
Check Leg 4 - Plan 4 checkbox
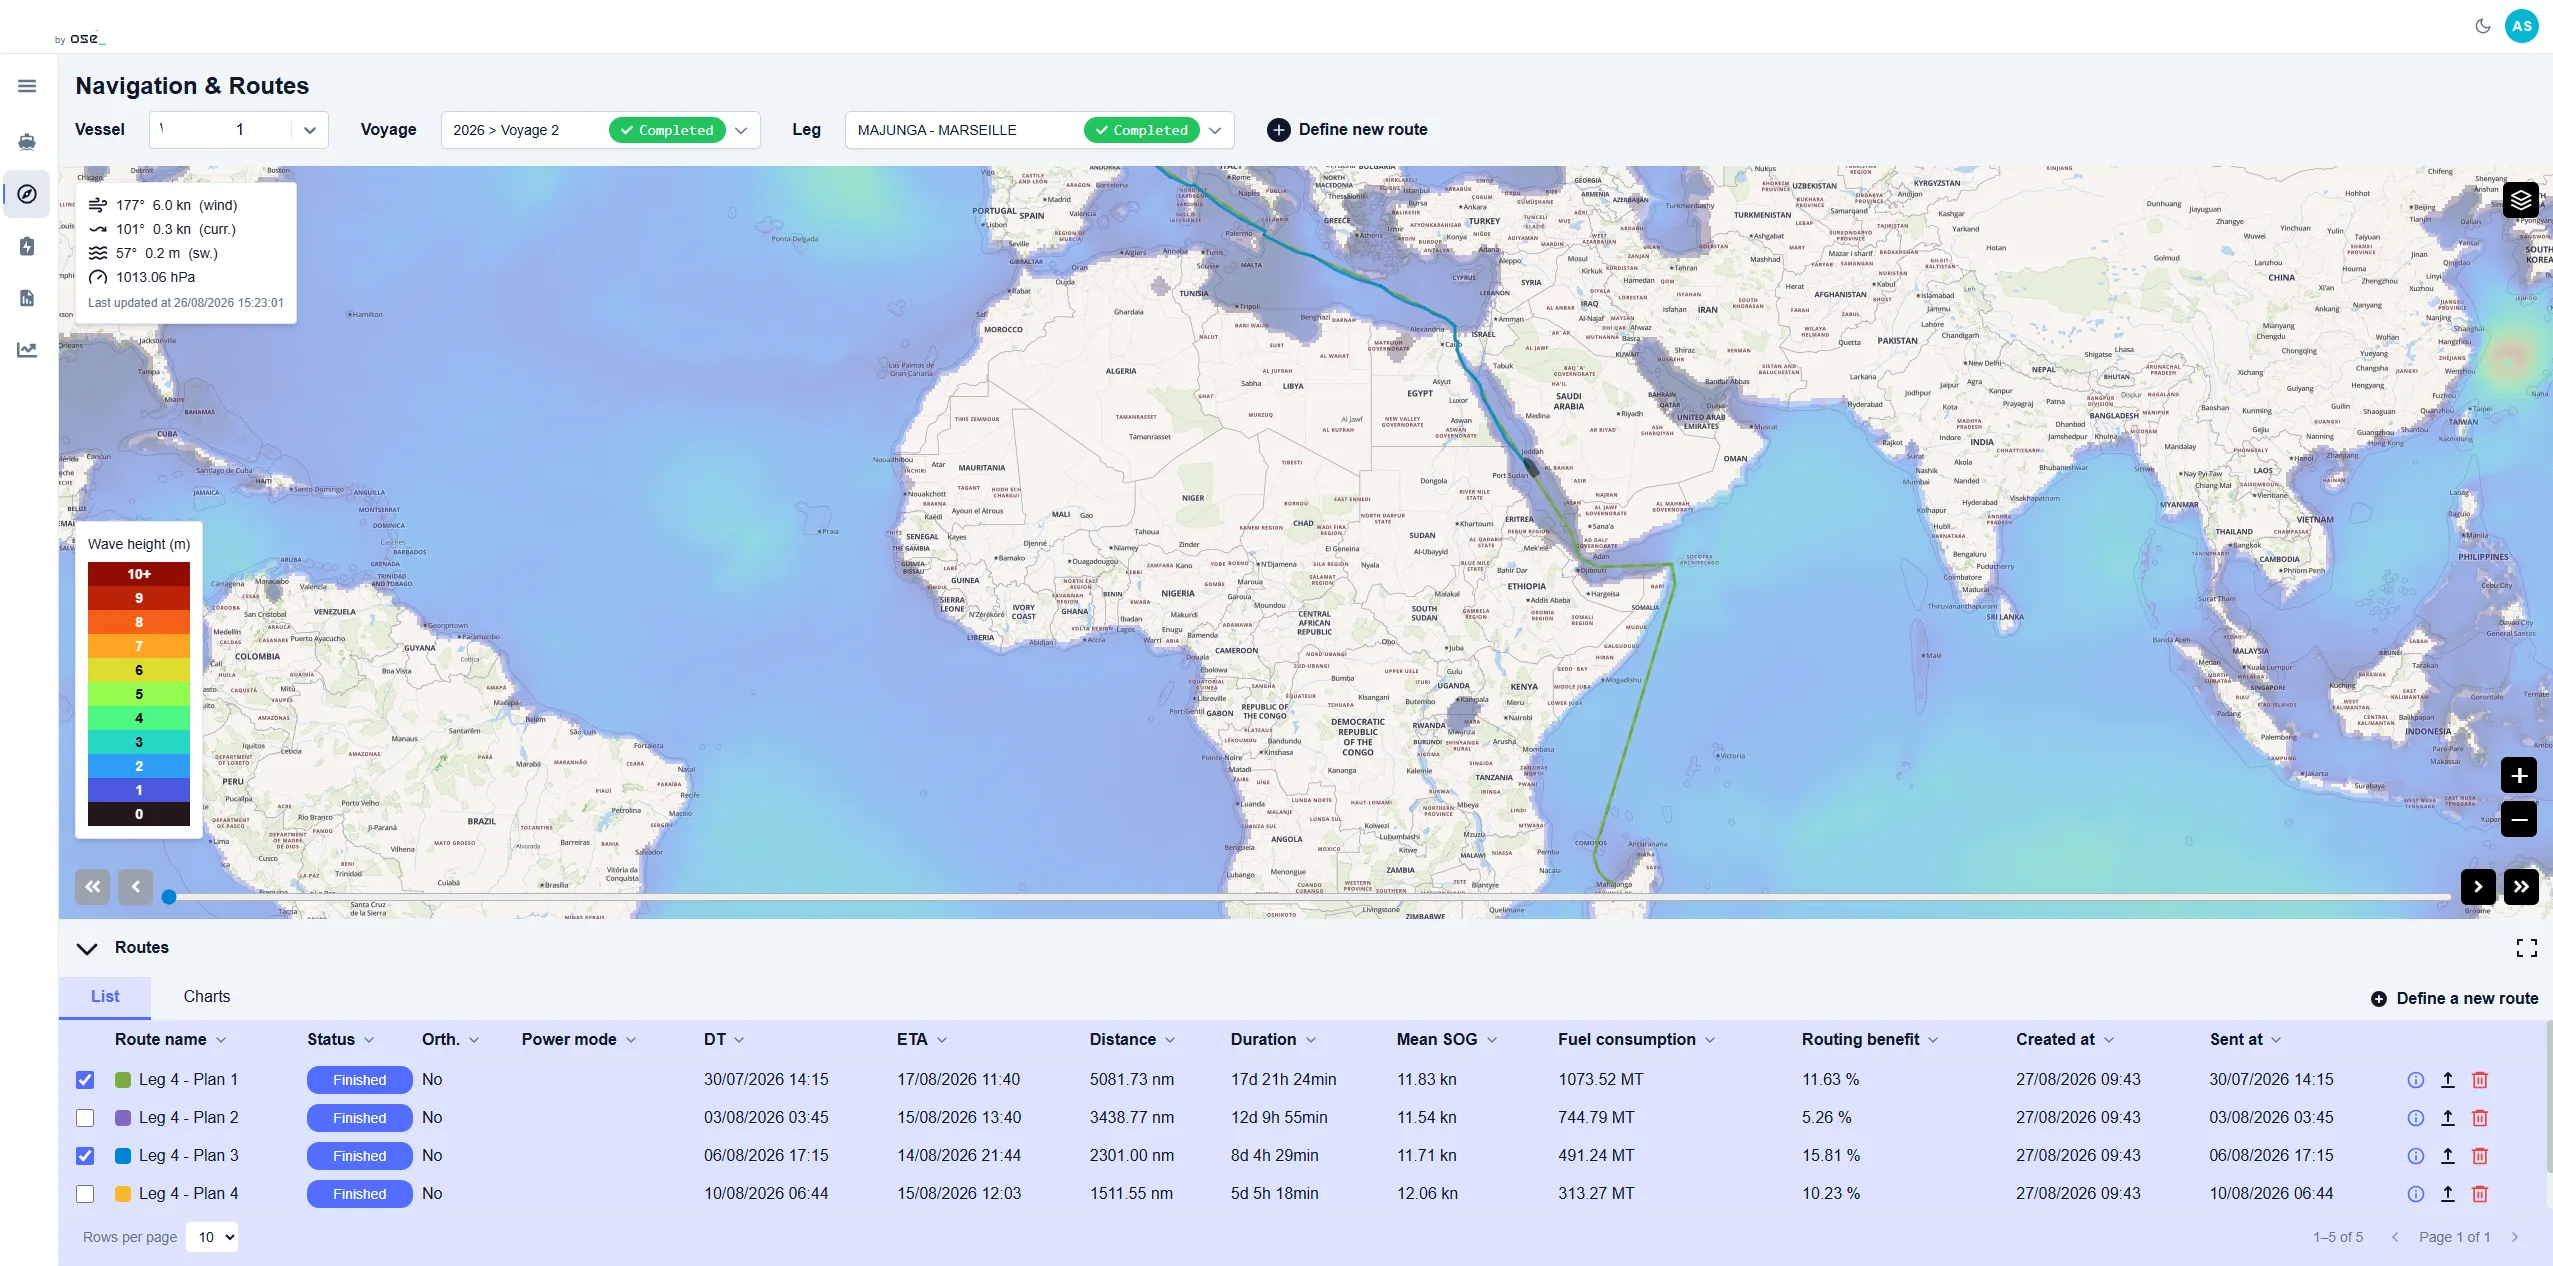(x=85, y=1194)
